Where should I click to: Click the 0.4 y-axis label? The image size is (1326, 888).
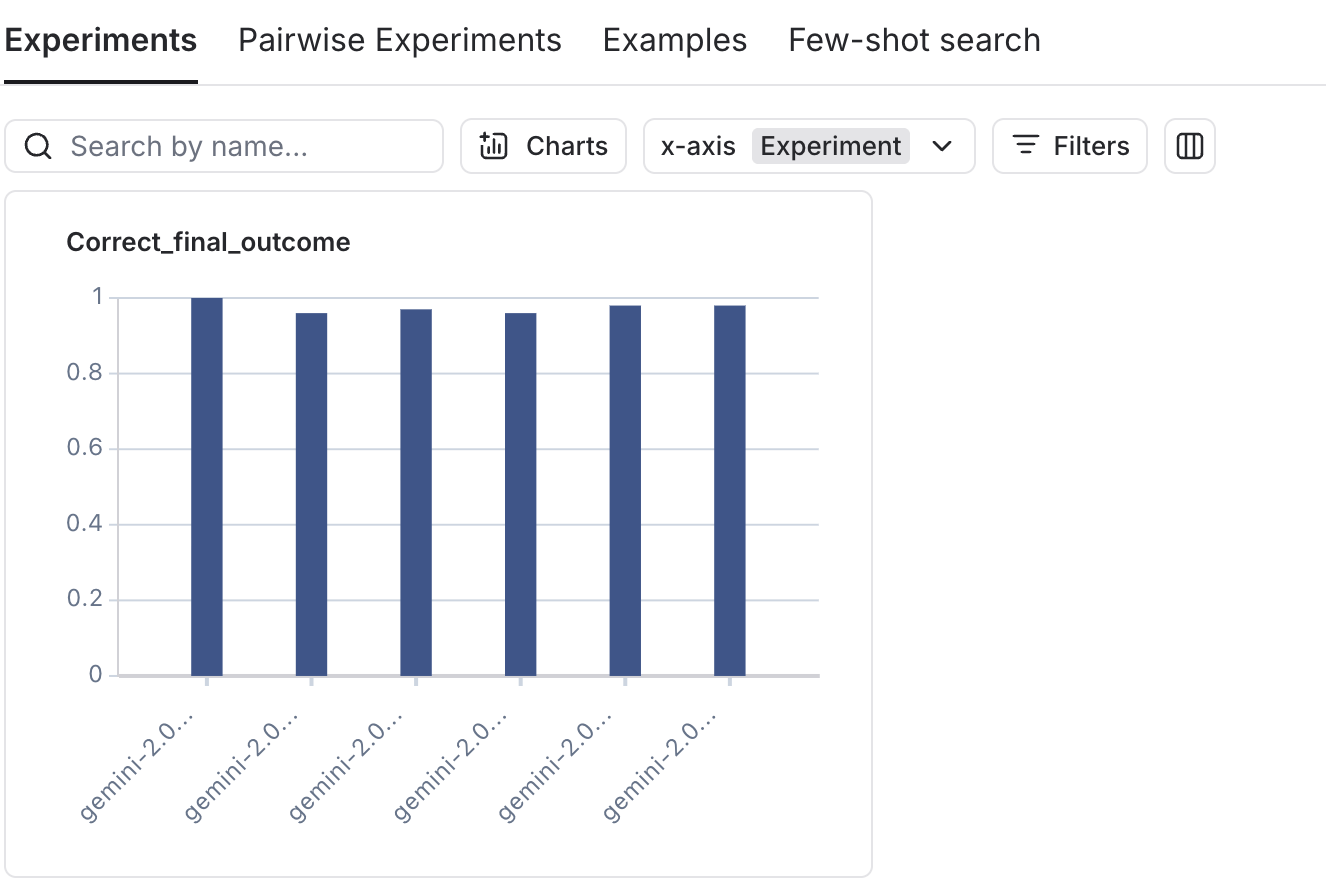(85, 524)
